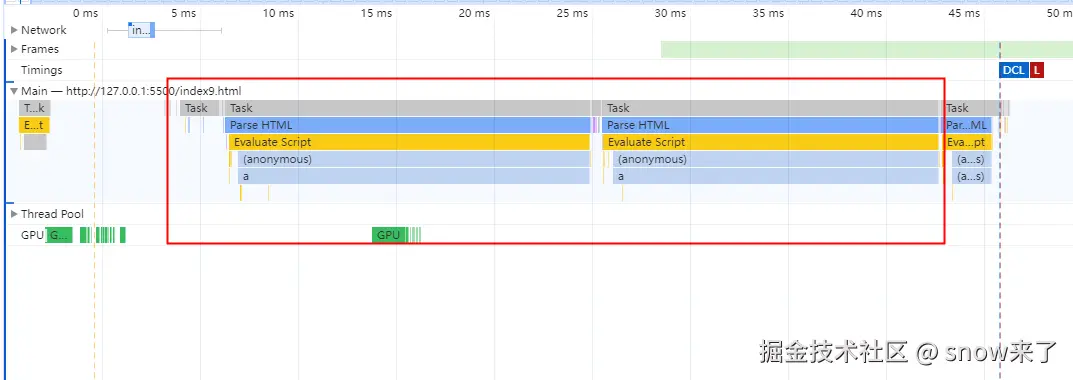Select the upper '(a...s)' bar
The image size is (1073, 380).
point(971,160)
